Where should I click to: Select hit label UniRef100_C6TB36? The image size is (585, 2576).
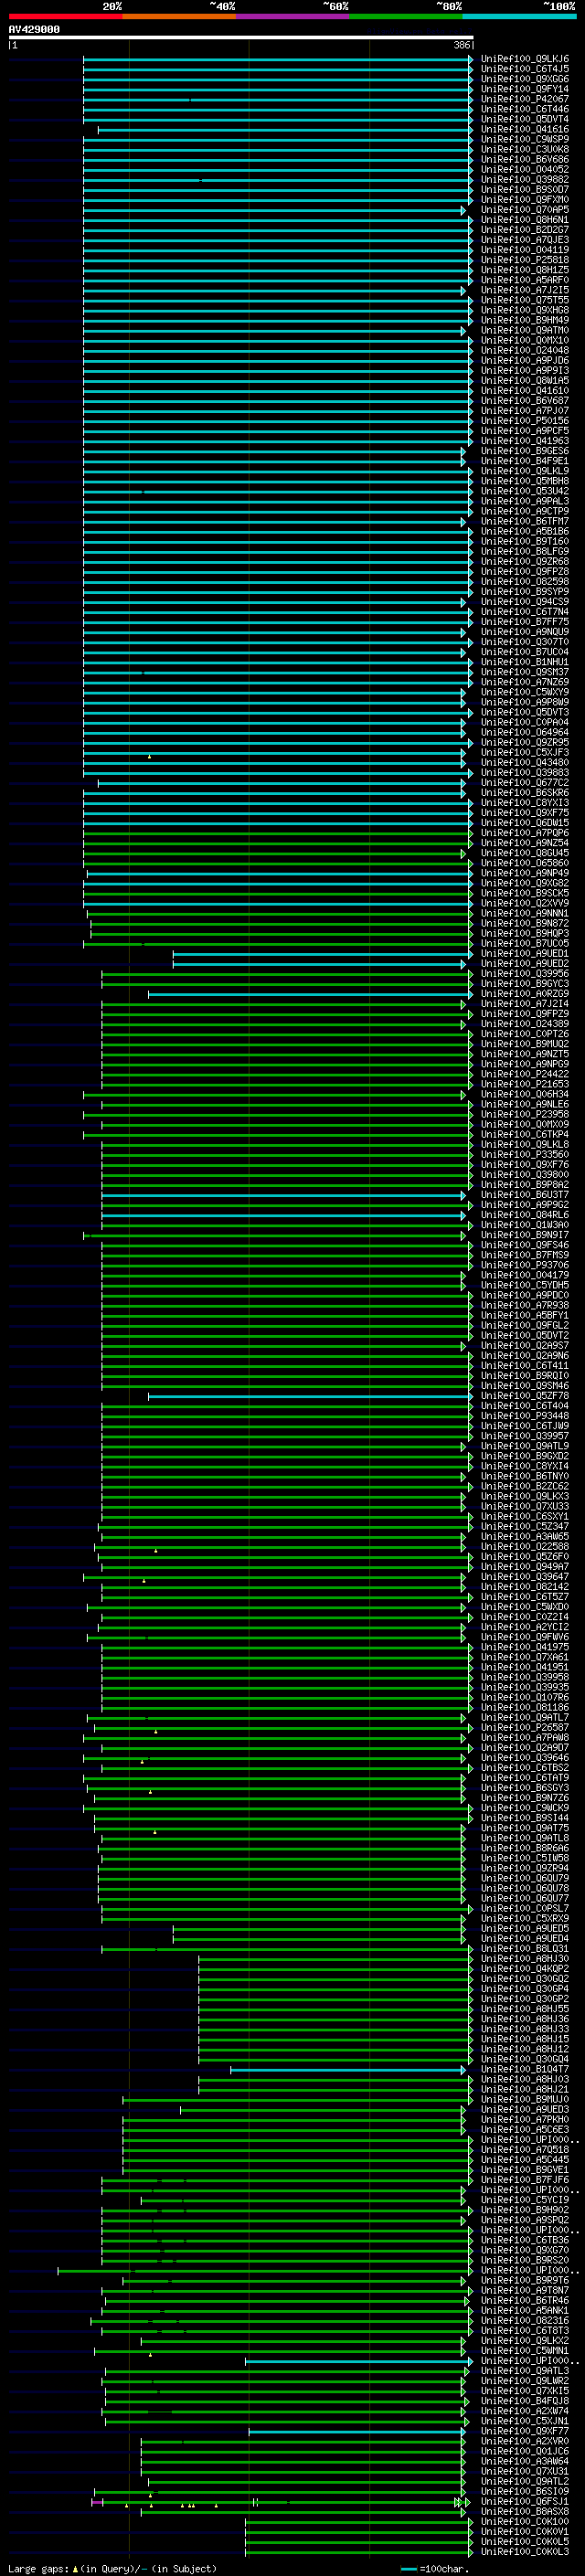(525, 2240)
